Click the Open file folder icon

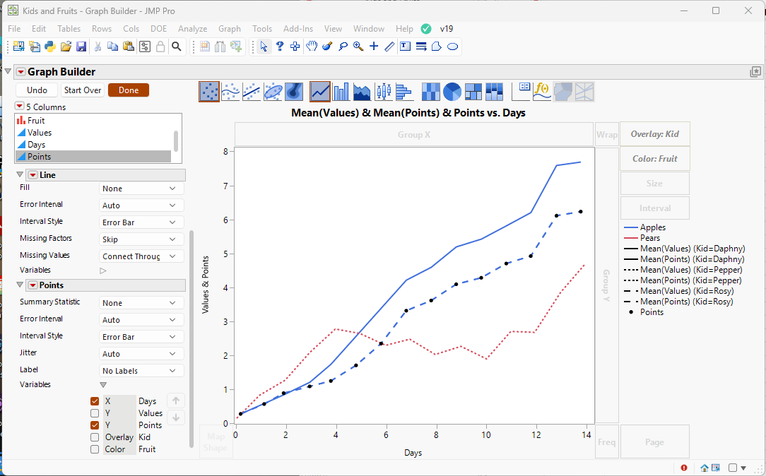(x=66, y=46)
